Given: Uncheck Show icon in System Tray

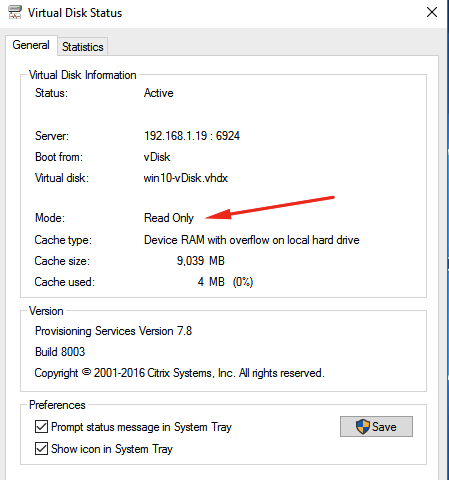Looking at the screenshot, I should [x=41, y=449].
